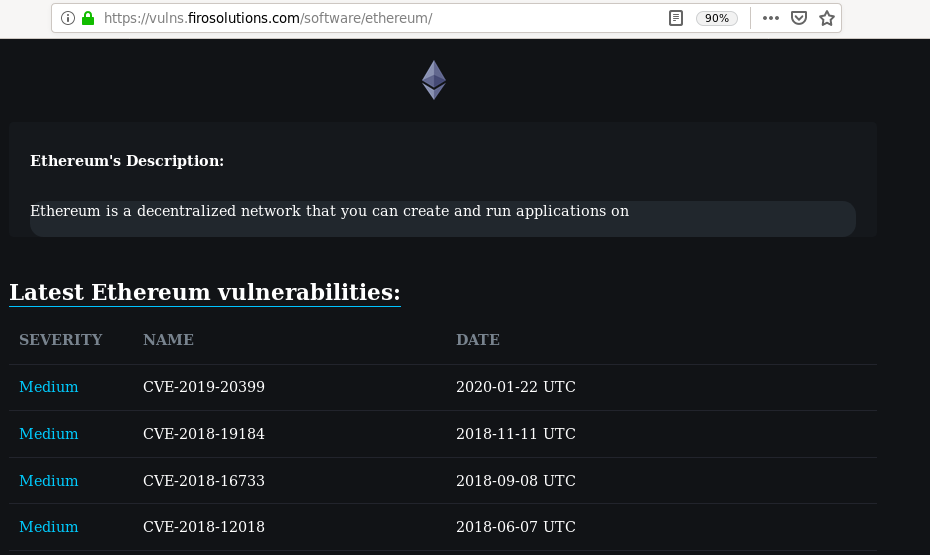Click the address bar URL field
The width and height of the screenshot is (930, 555).
tap(380, 18)
